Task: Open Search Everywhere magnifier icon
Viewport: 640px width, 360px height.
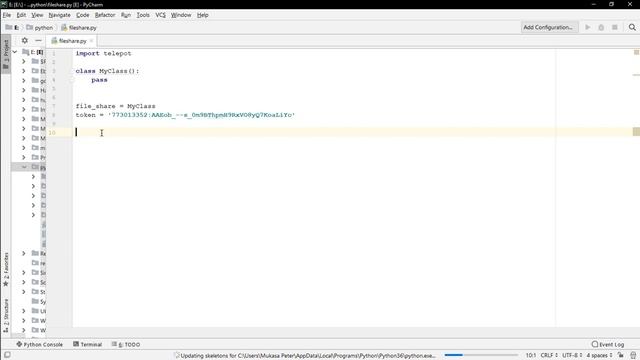Action: pyautogui.click(x=632, y=27)
